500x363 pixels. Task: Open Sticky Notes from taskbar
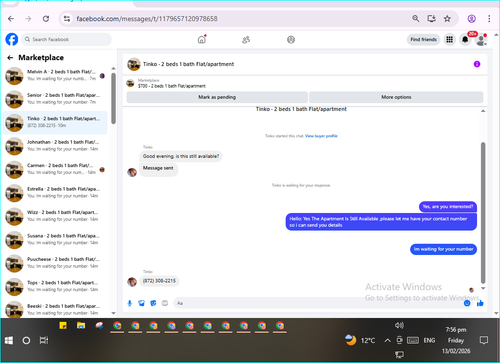63,326
